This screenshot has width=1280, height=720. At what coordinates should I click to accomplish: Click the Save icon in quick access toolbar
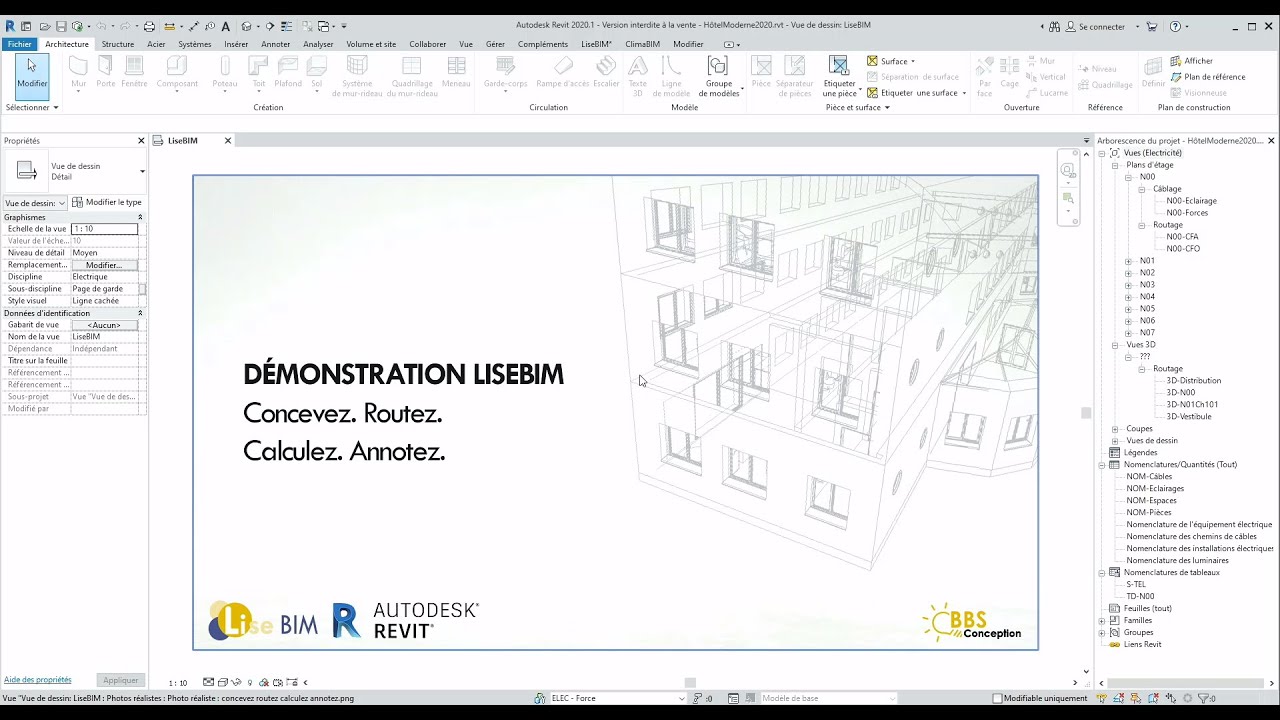(61, 26)
